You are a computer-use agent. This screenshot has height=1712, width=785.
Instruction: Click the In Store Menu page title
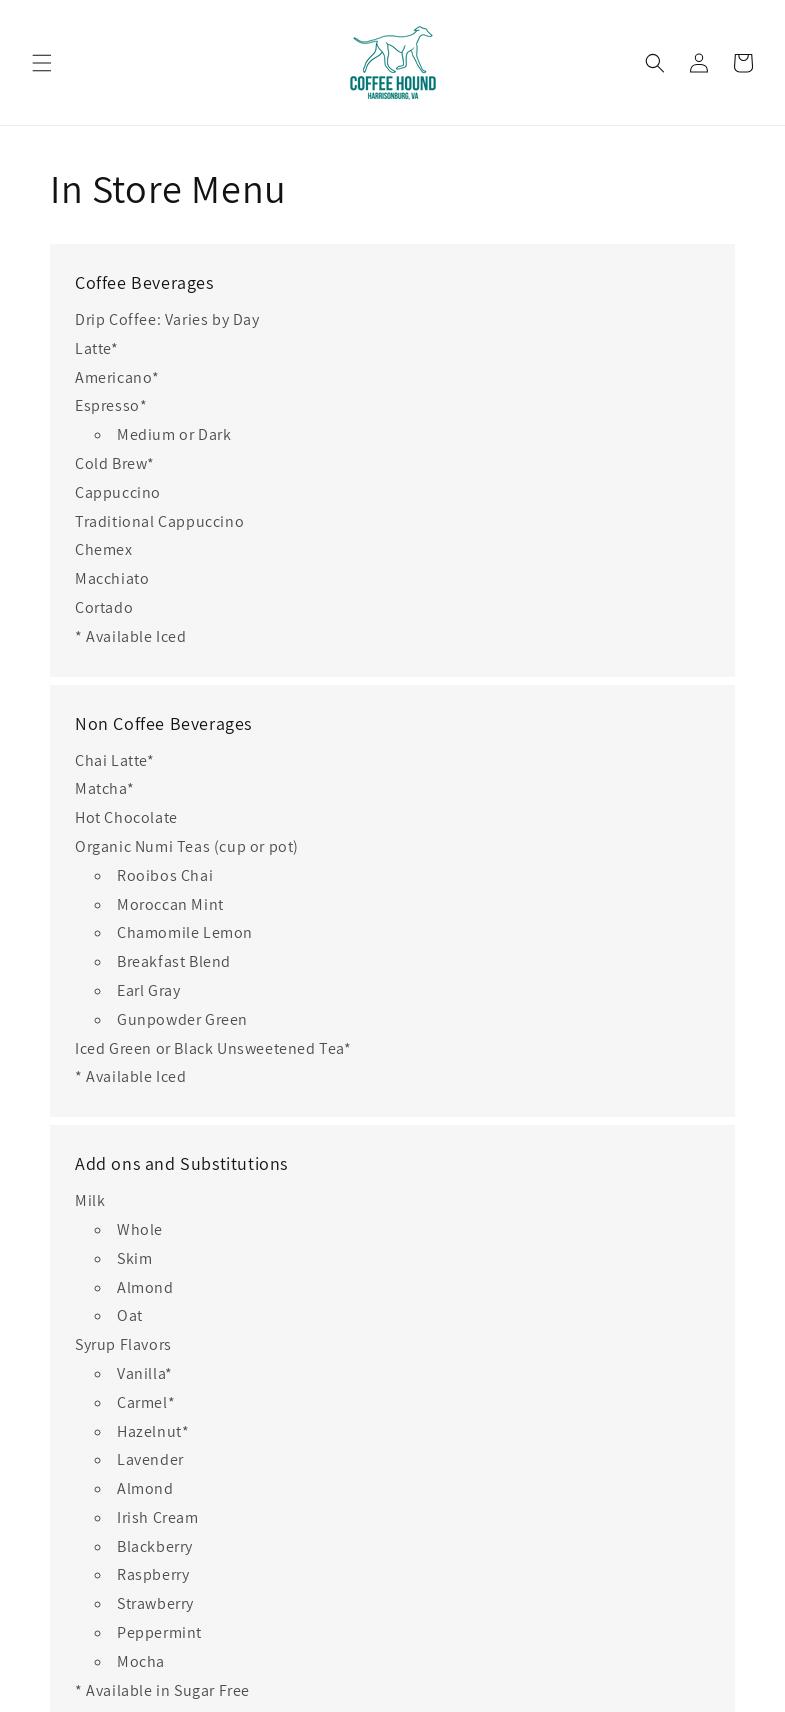pos(168,190)
